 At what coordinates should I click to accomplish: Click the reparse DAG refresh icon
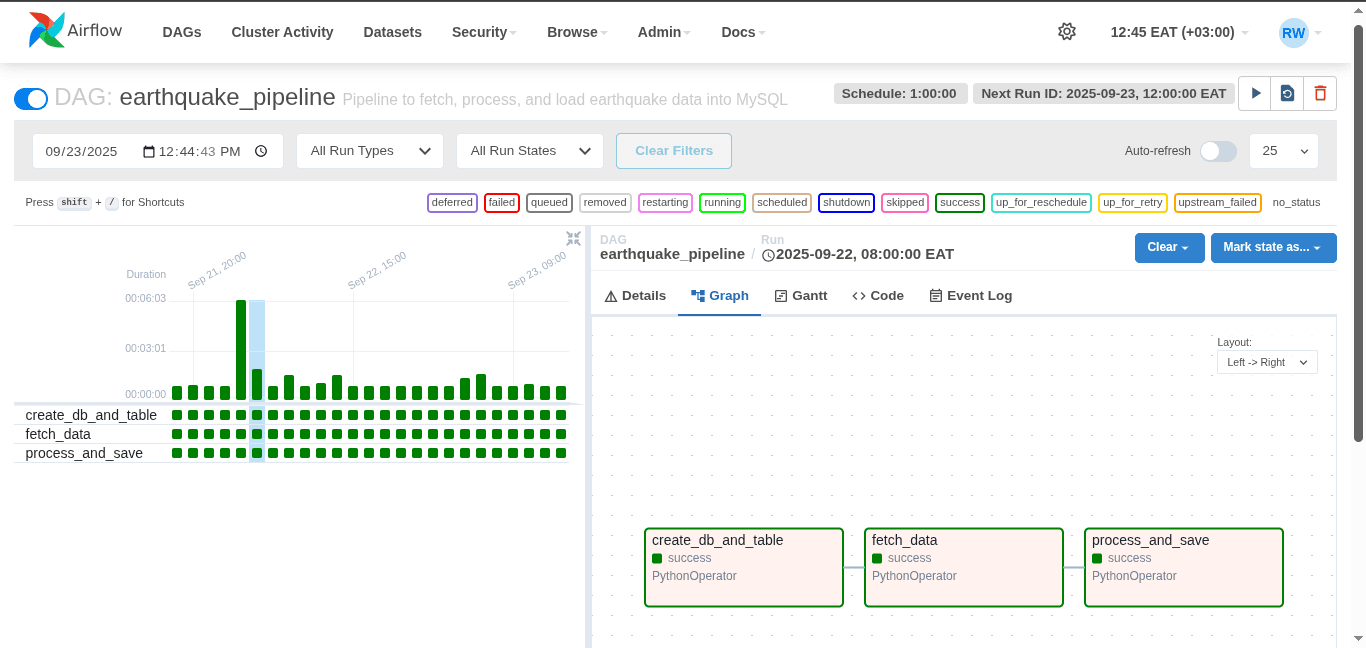[1287, 93]
